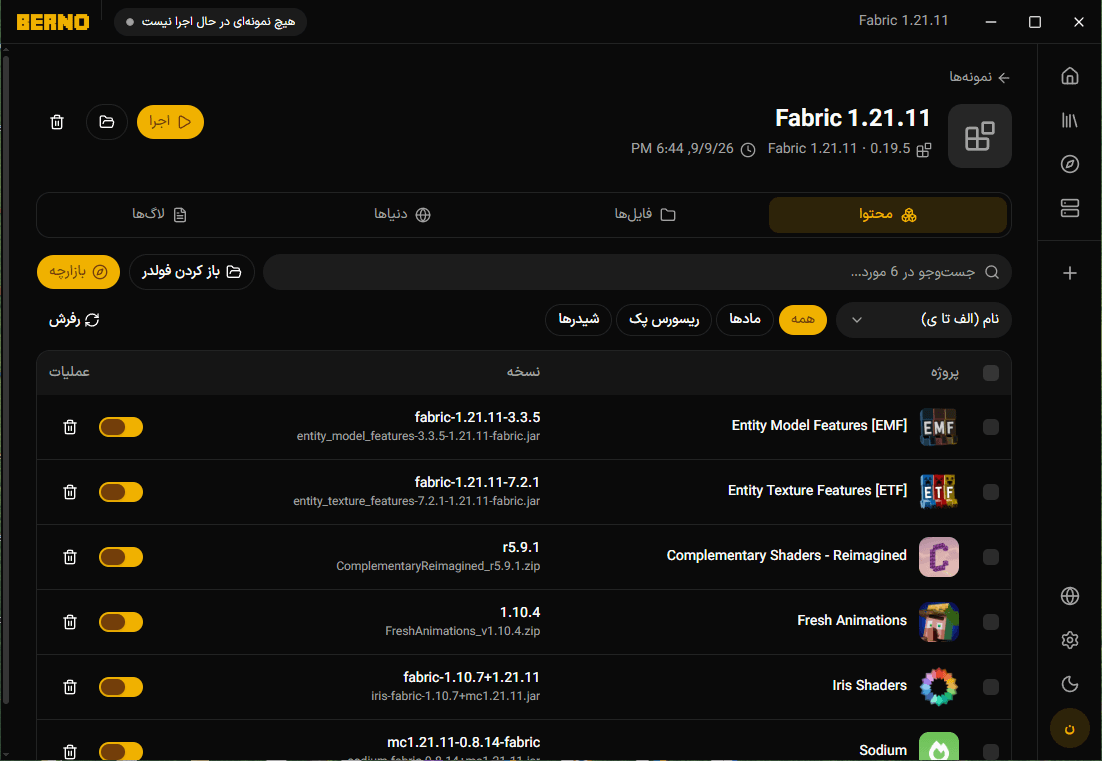Check the select-all checkbox in table header

tap(991, 372)
